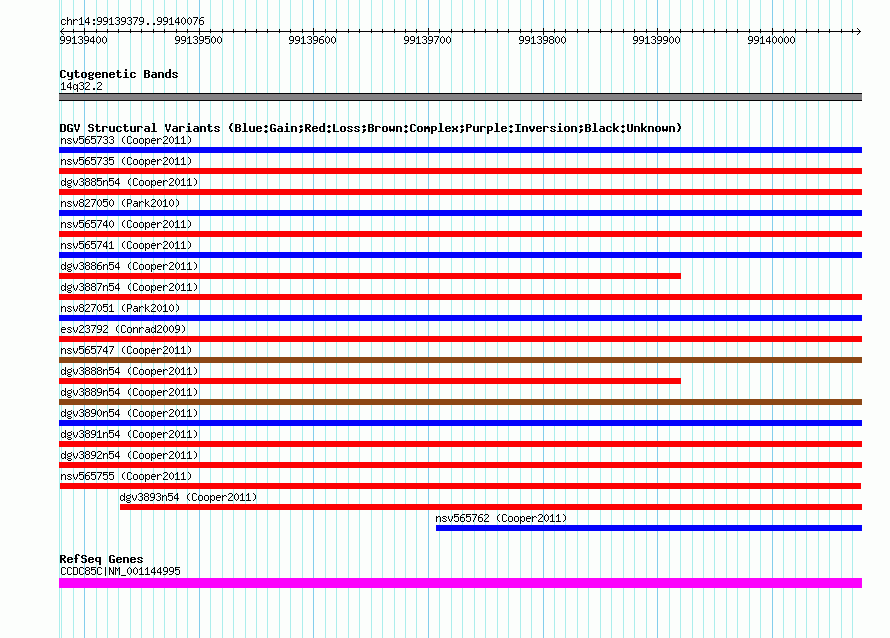Select the nsv565755 (Cooper2011) label
The height and width of the screenshot is (638, 890).
126,476
